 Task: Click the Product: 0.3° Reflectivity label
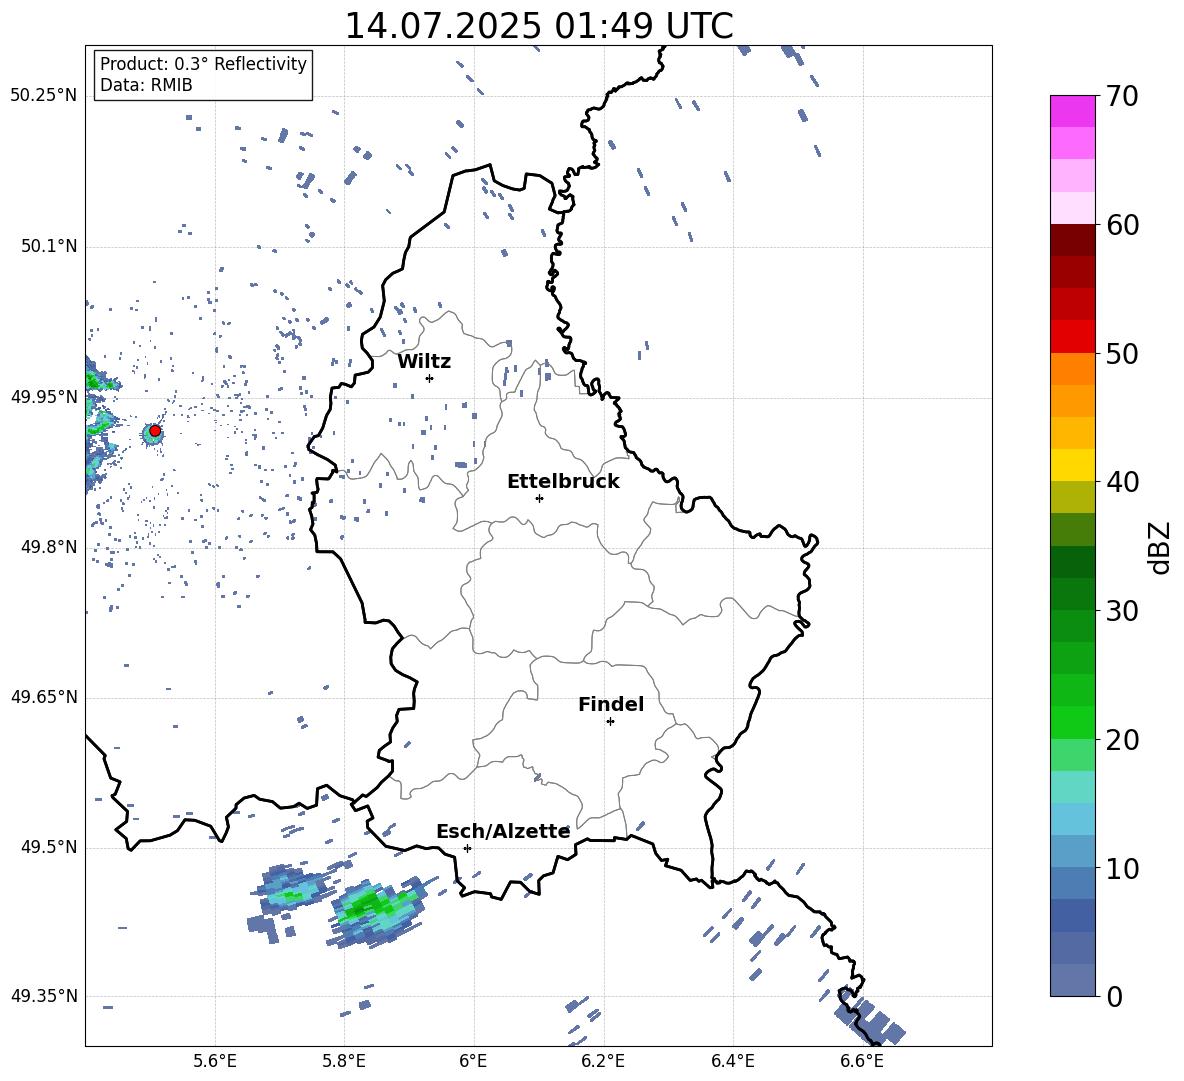(203, 63)
